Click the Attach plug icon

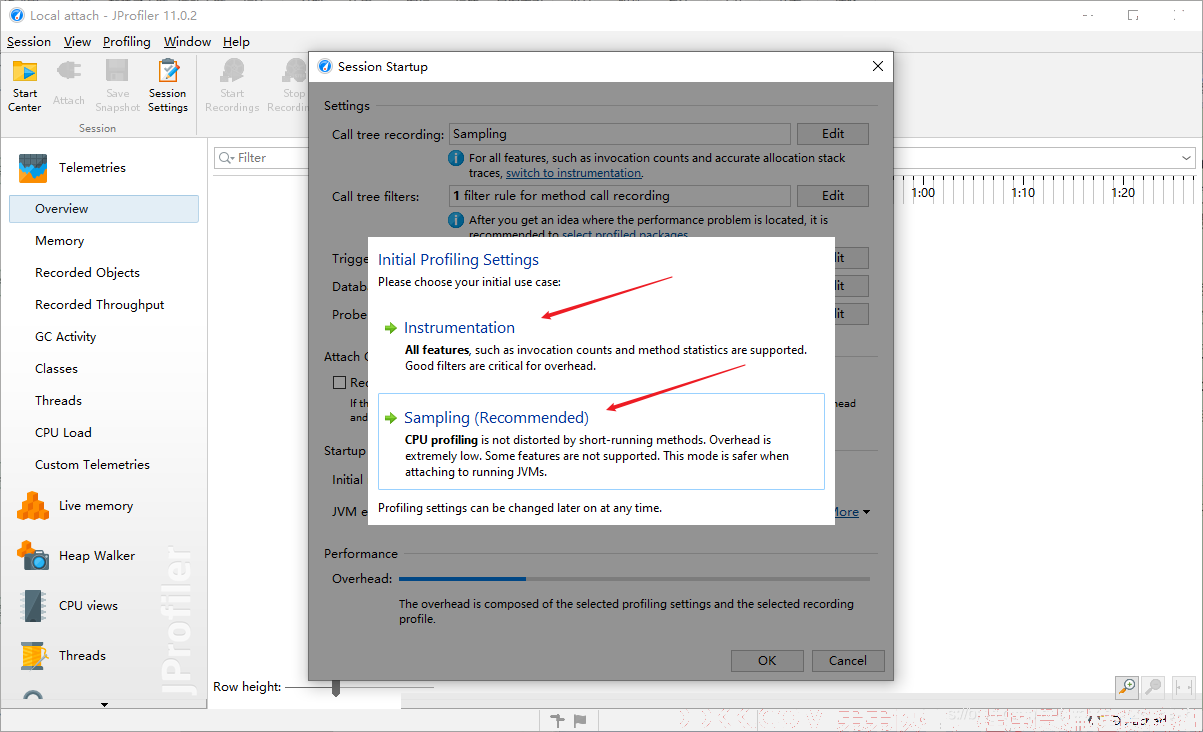(x=69, y=72)
